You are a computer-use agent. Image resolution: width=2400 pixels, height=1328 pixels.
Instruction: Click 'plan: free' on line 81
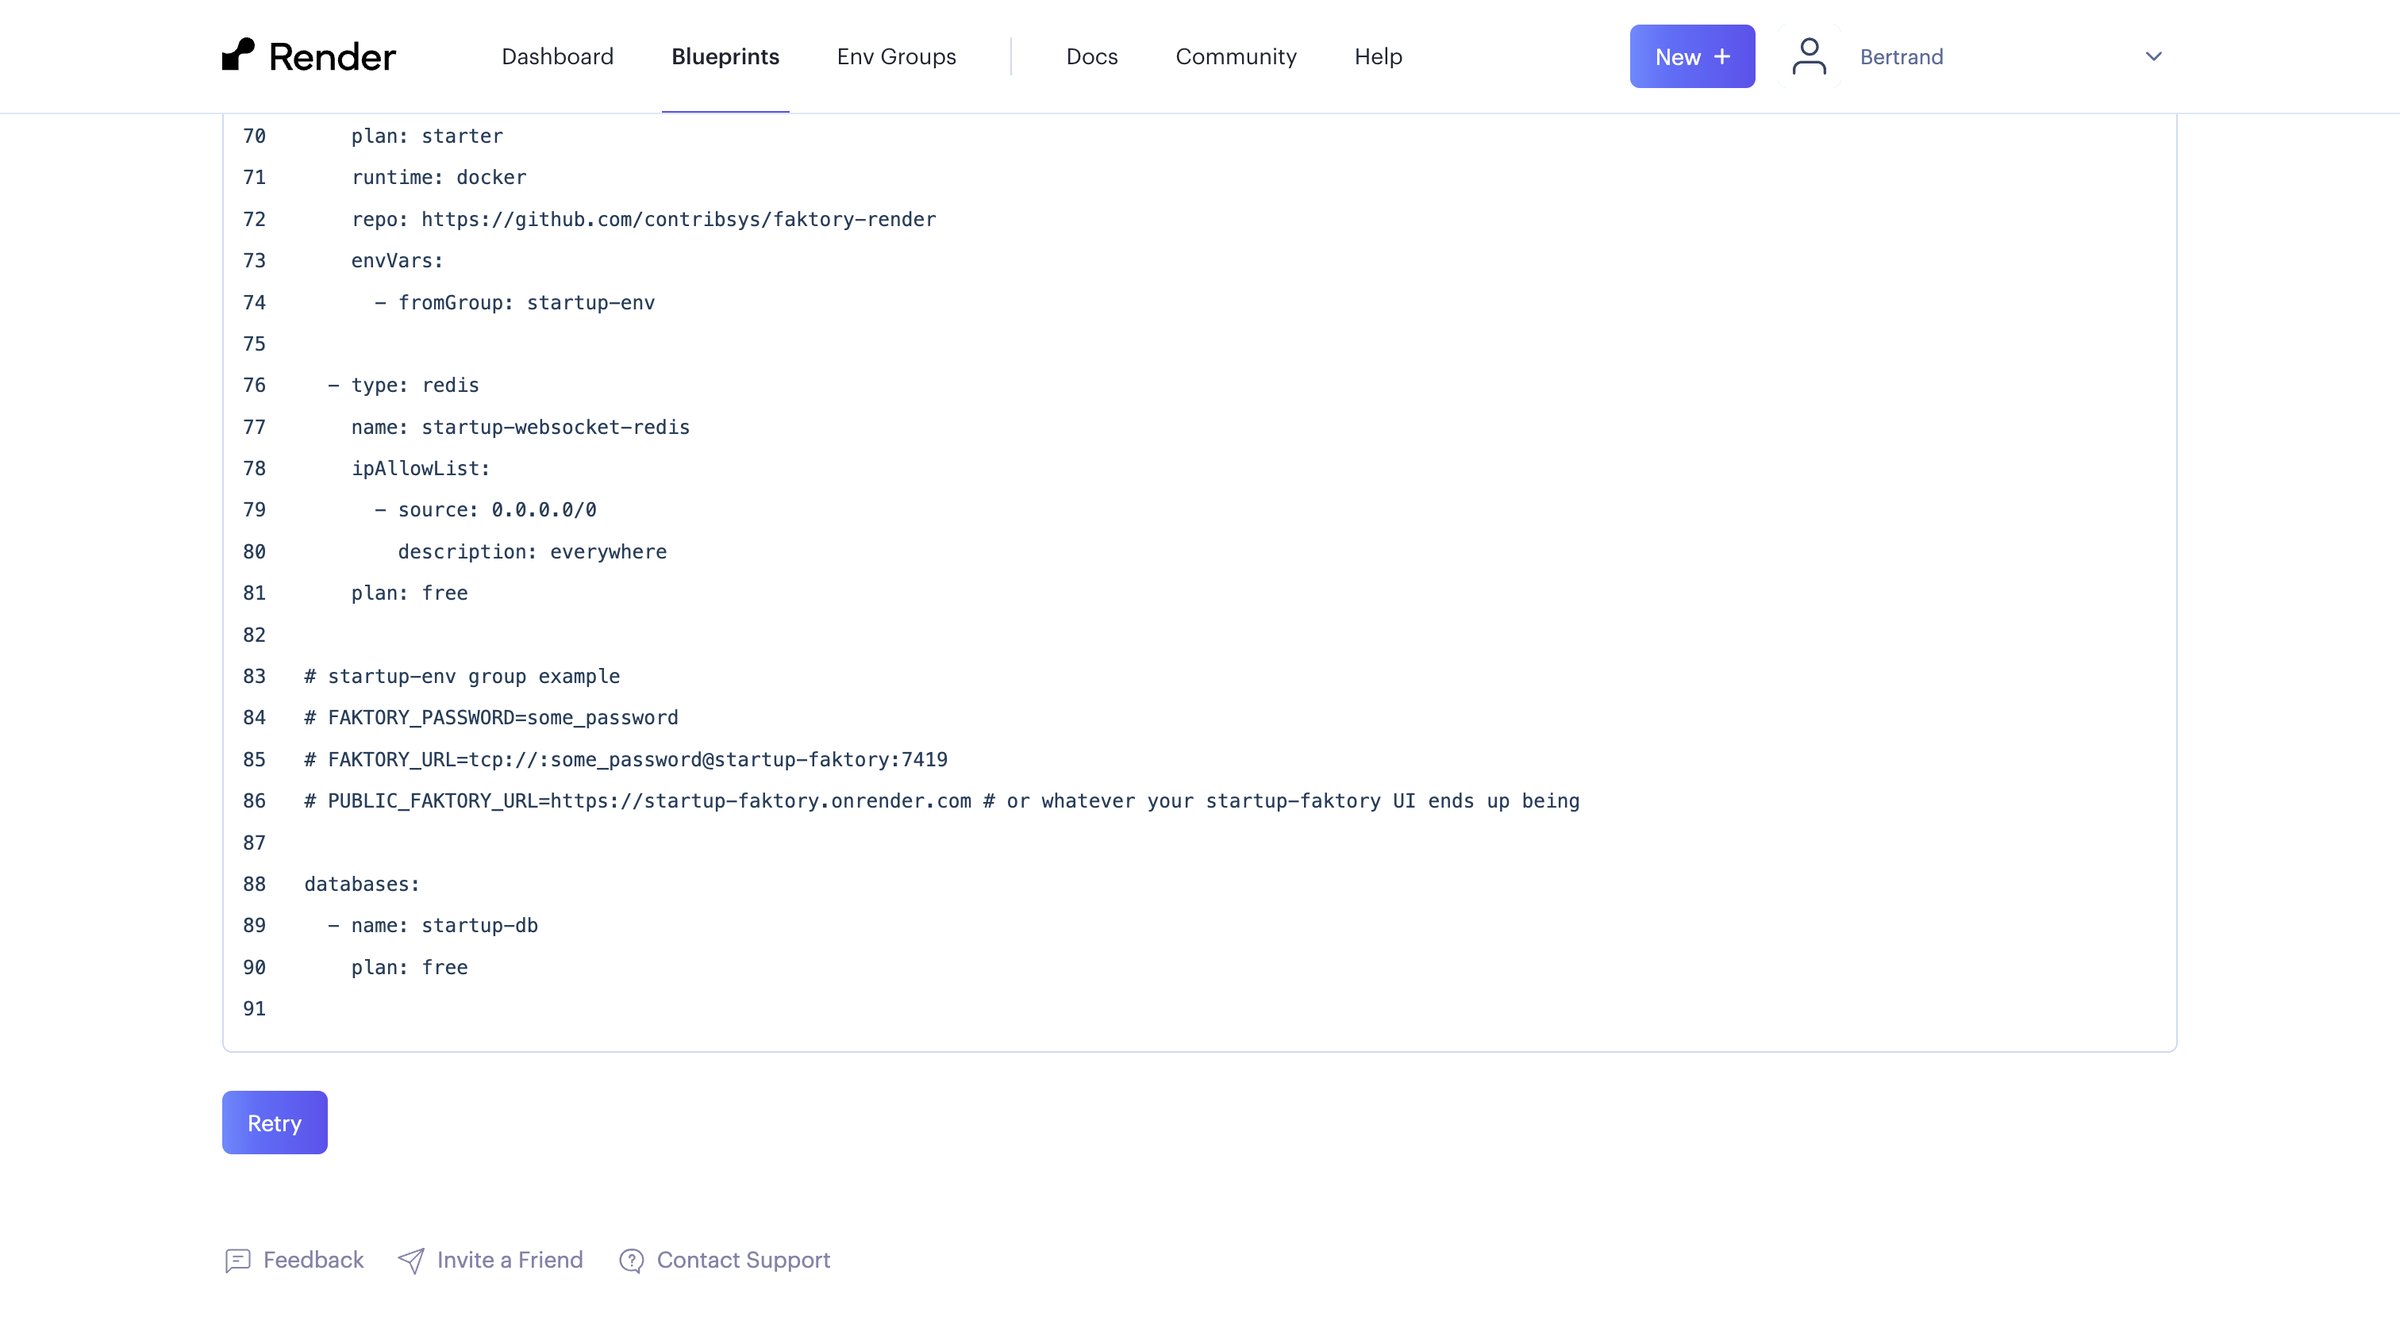point(409,593)
